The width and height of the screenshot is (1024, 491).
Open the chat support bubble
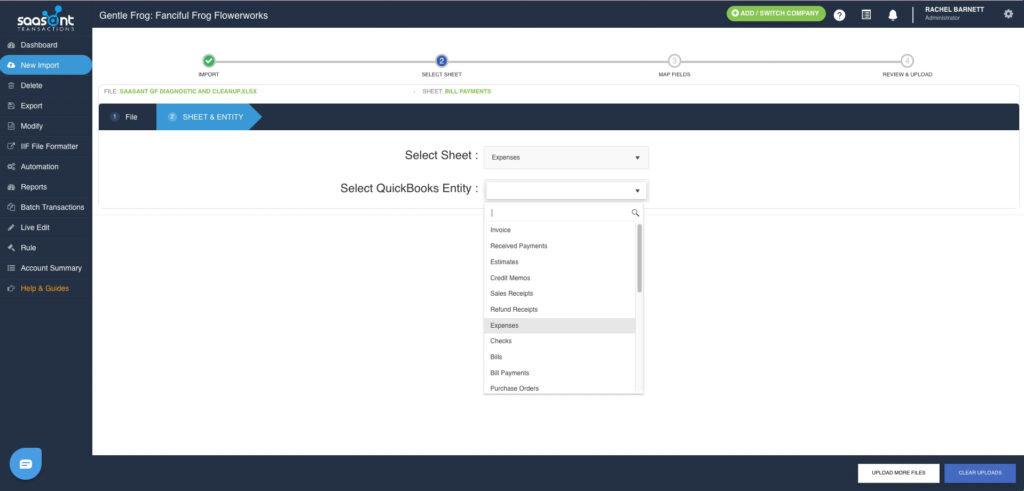[x=26, y=464]
